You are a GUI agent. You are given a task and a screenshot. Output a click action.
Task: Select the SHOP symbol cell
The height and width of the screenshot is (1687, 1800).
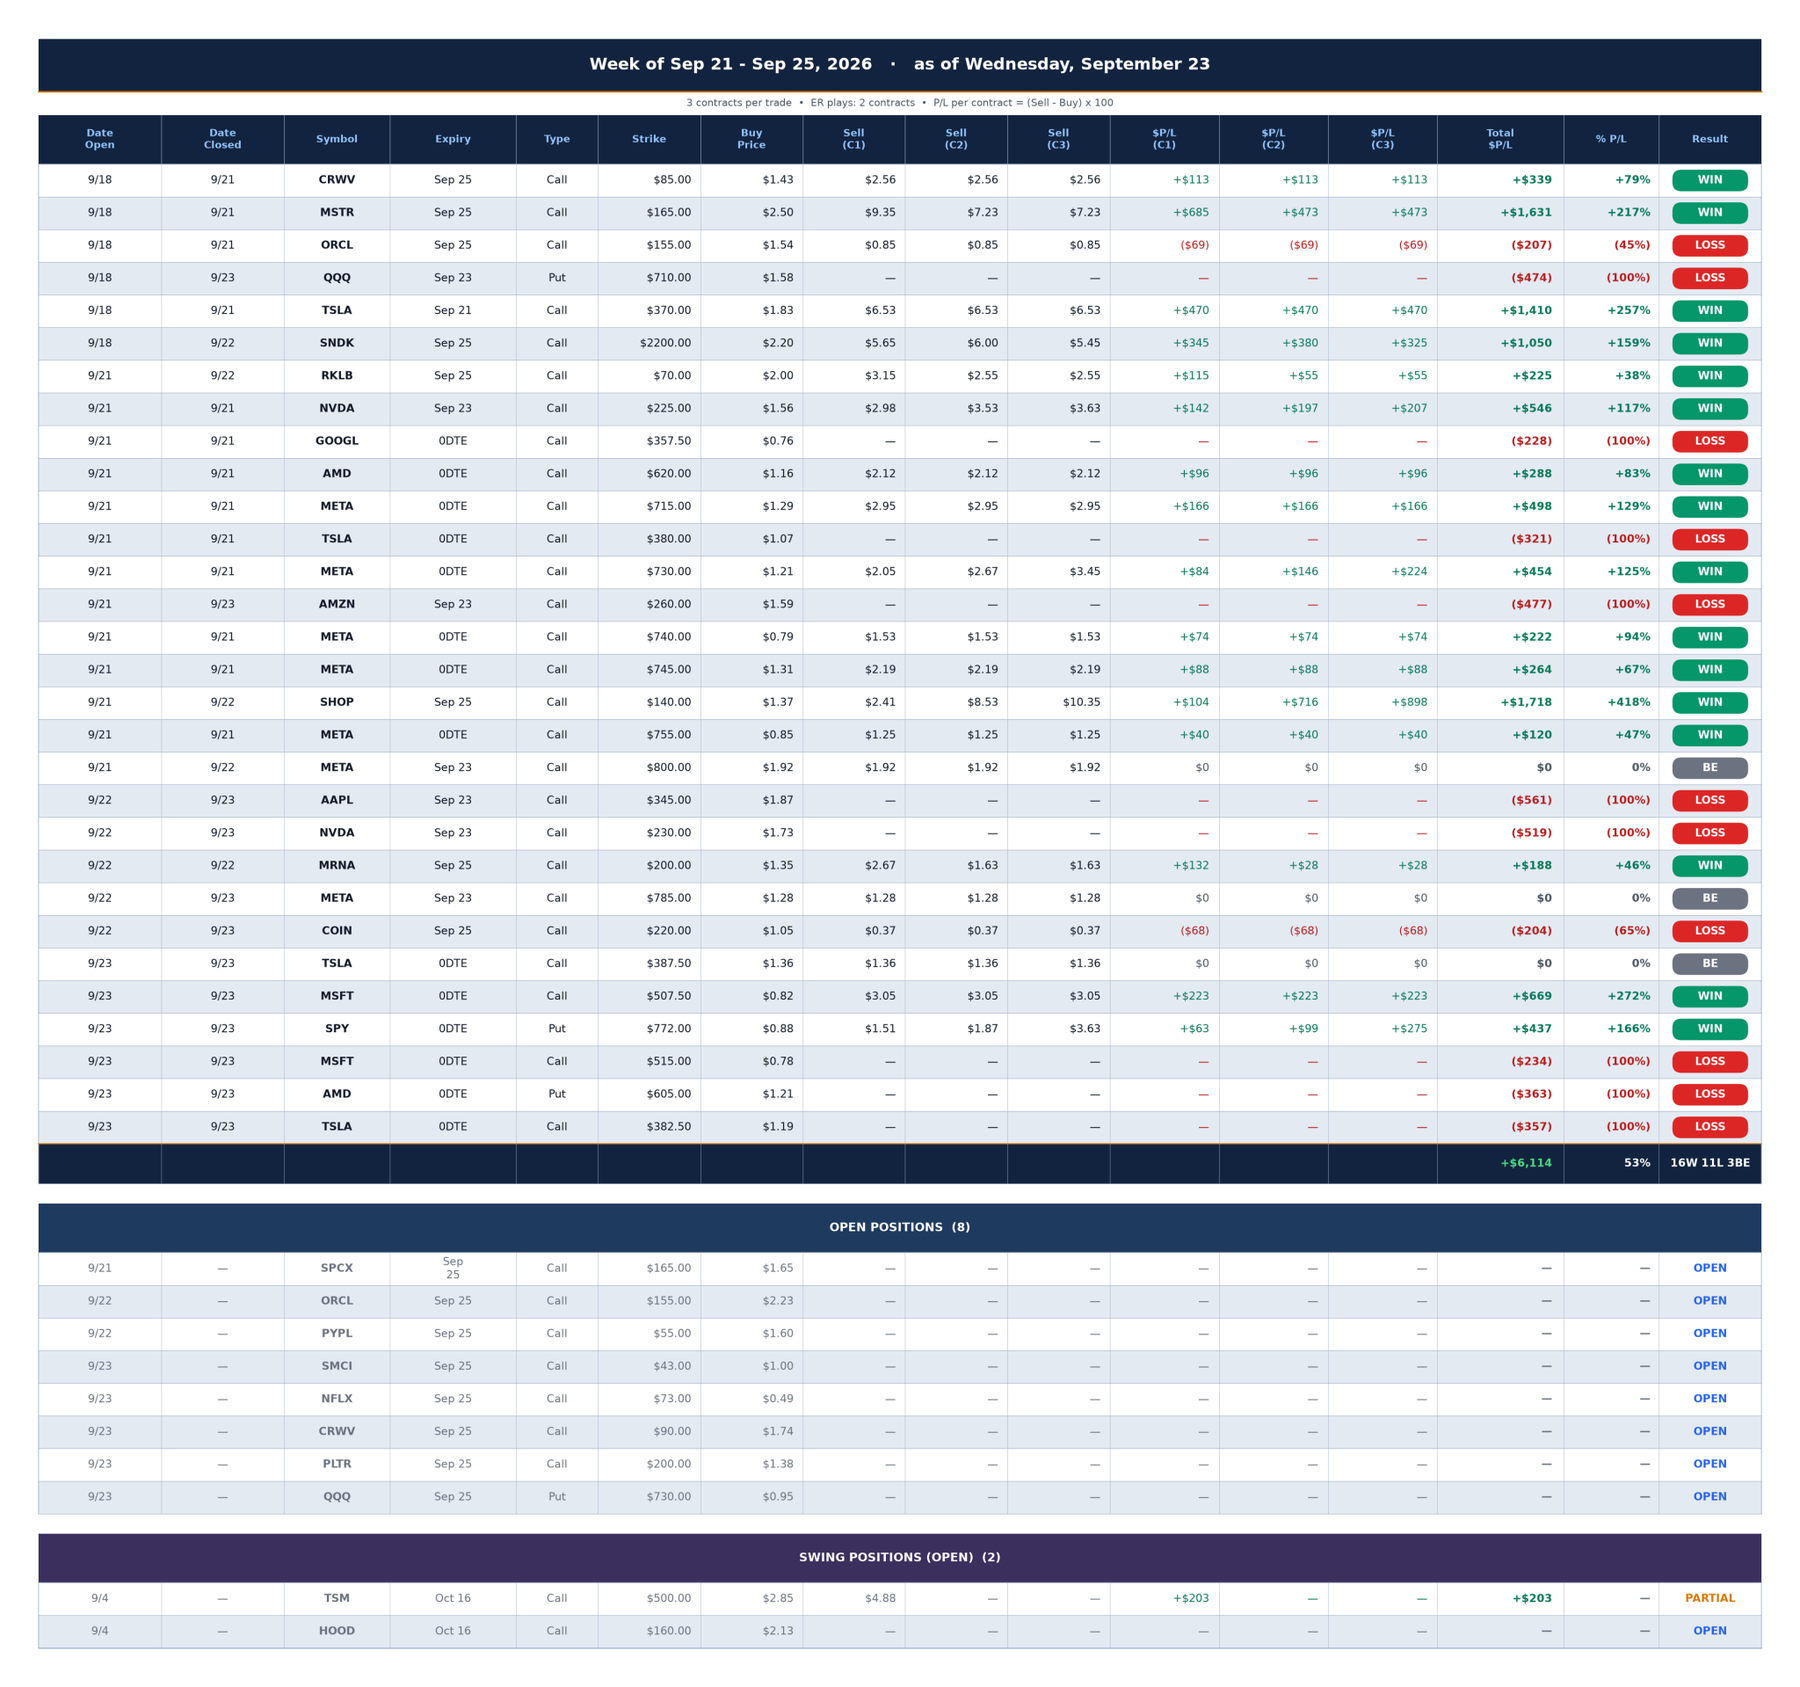click(337, 702)
